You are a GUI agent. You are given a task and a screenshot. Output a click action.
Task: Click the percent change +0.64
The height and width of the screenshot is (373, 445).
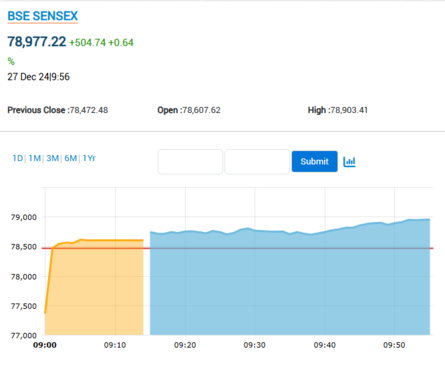tap(121, 43)
